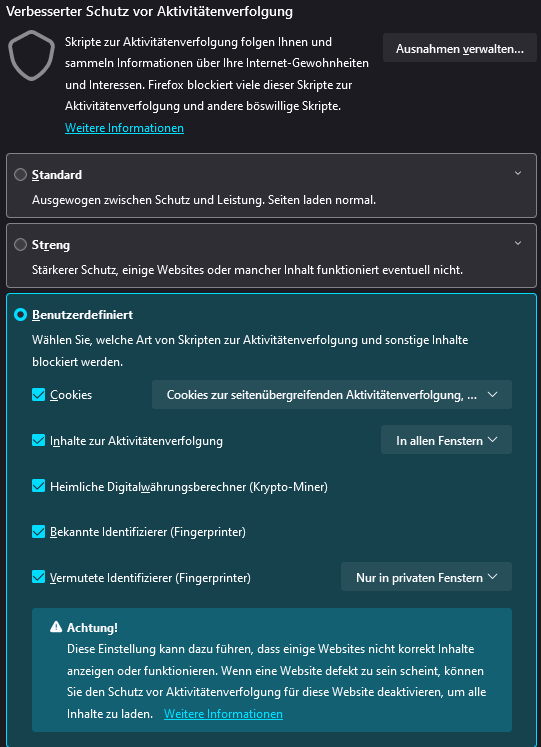Open Weitere Informationen link under the description
Image resolution: width=541 pixels, height=747 pixels.
tap(124, 128)
